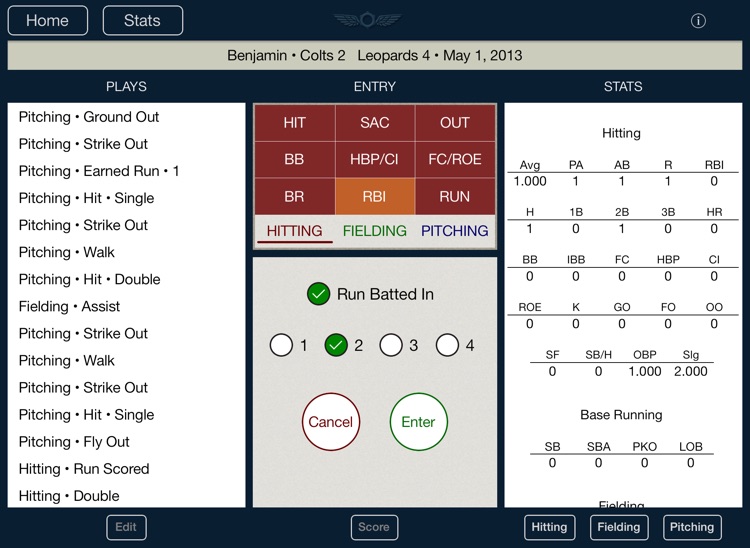Open the Stats screen button at top
Image resolution: width=750 pixels, height=548 pixels.
pos(143,21)
